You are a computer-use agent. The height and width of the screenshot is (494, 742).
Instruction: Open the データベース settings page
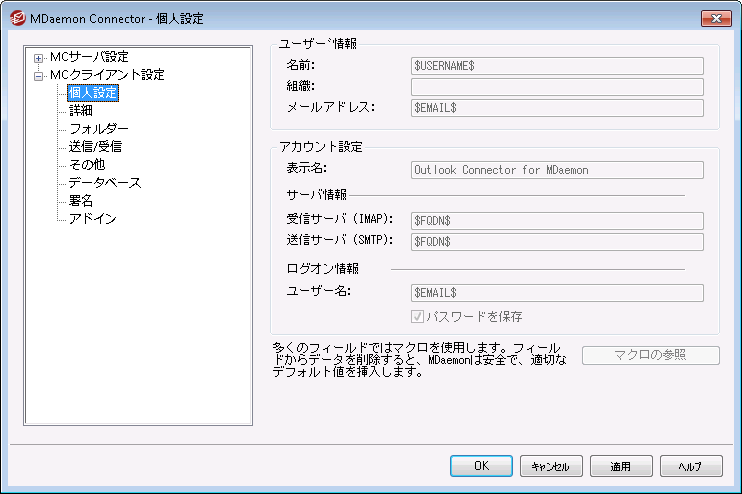tap(105, 183)
